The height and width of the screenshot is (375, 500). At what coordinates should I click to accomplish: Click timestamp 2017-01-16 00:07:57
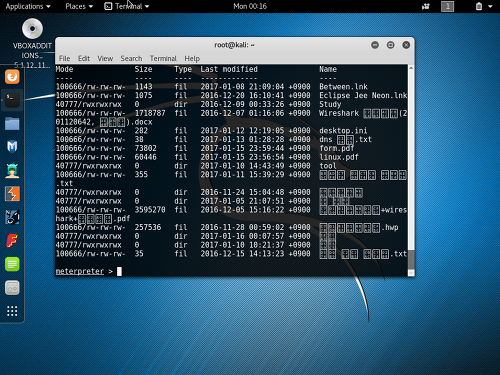(x=242, y=236)
